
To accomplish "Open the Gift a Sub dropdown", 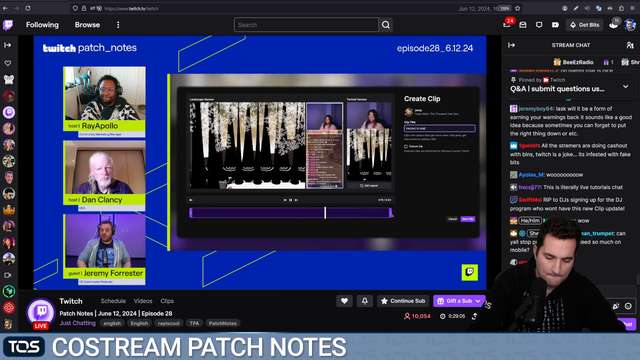I will [x=459, y=301].
